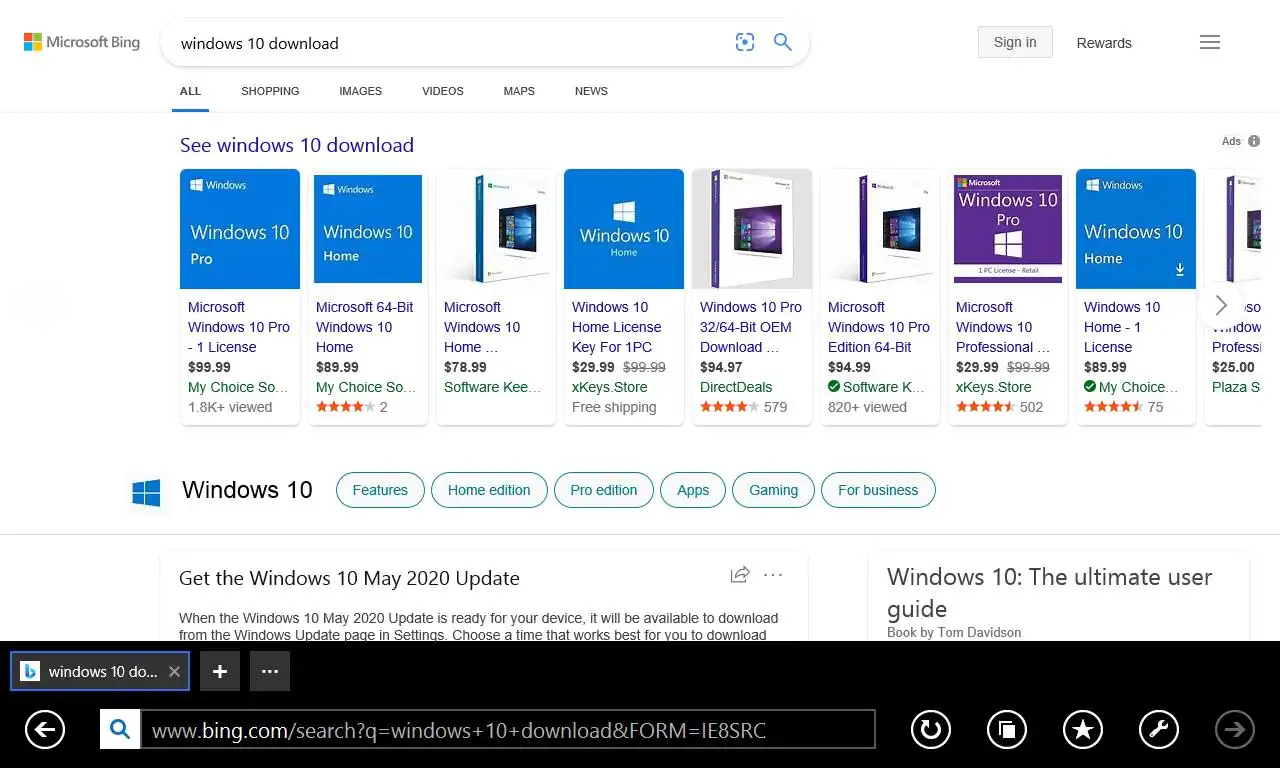Screen dimensions: 1280x768
Task: Advance product carousel with right chevron
Action: point(1220,305)
